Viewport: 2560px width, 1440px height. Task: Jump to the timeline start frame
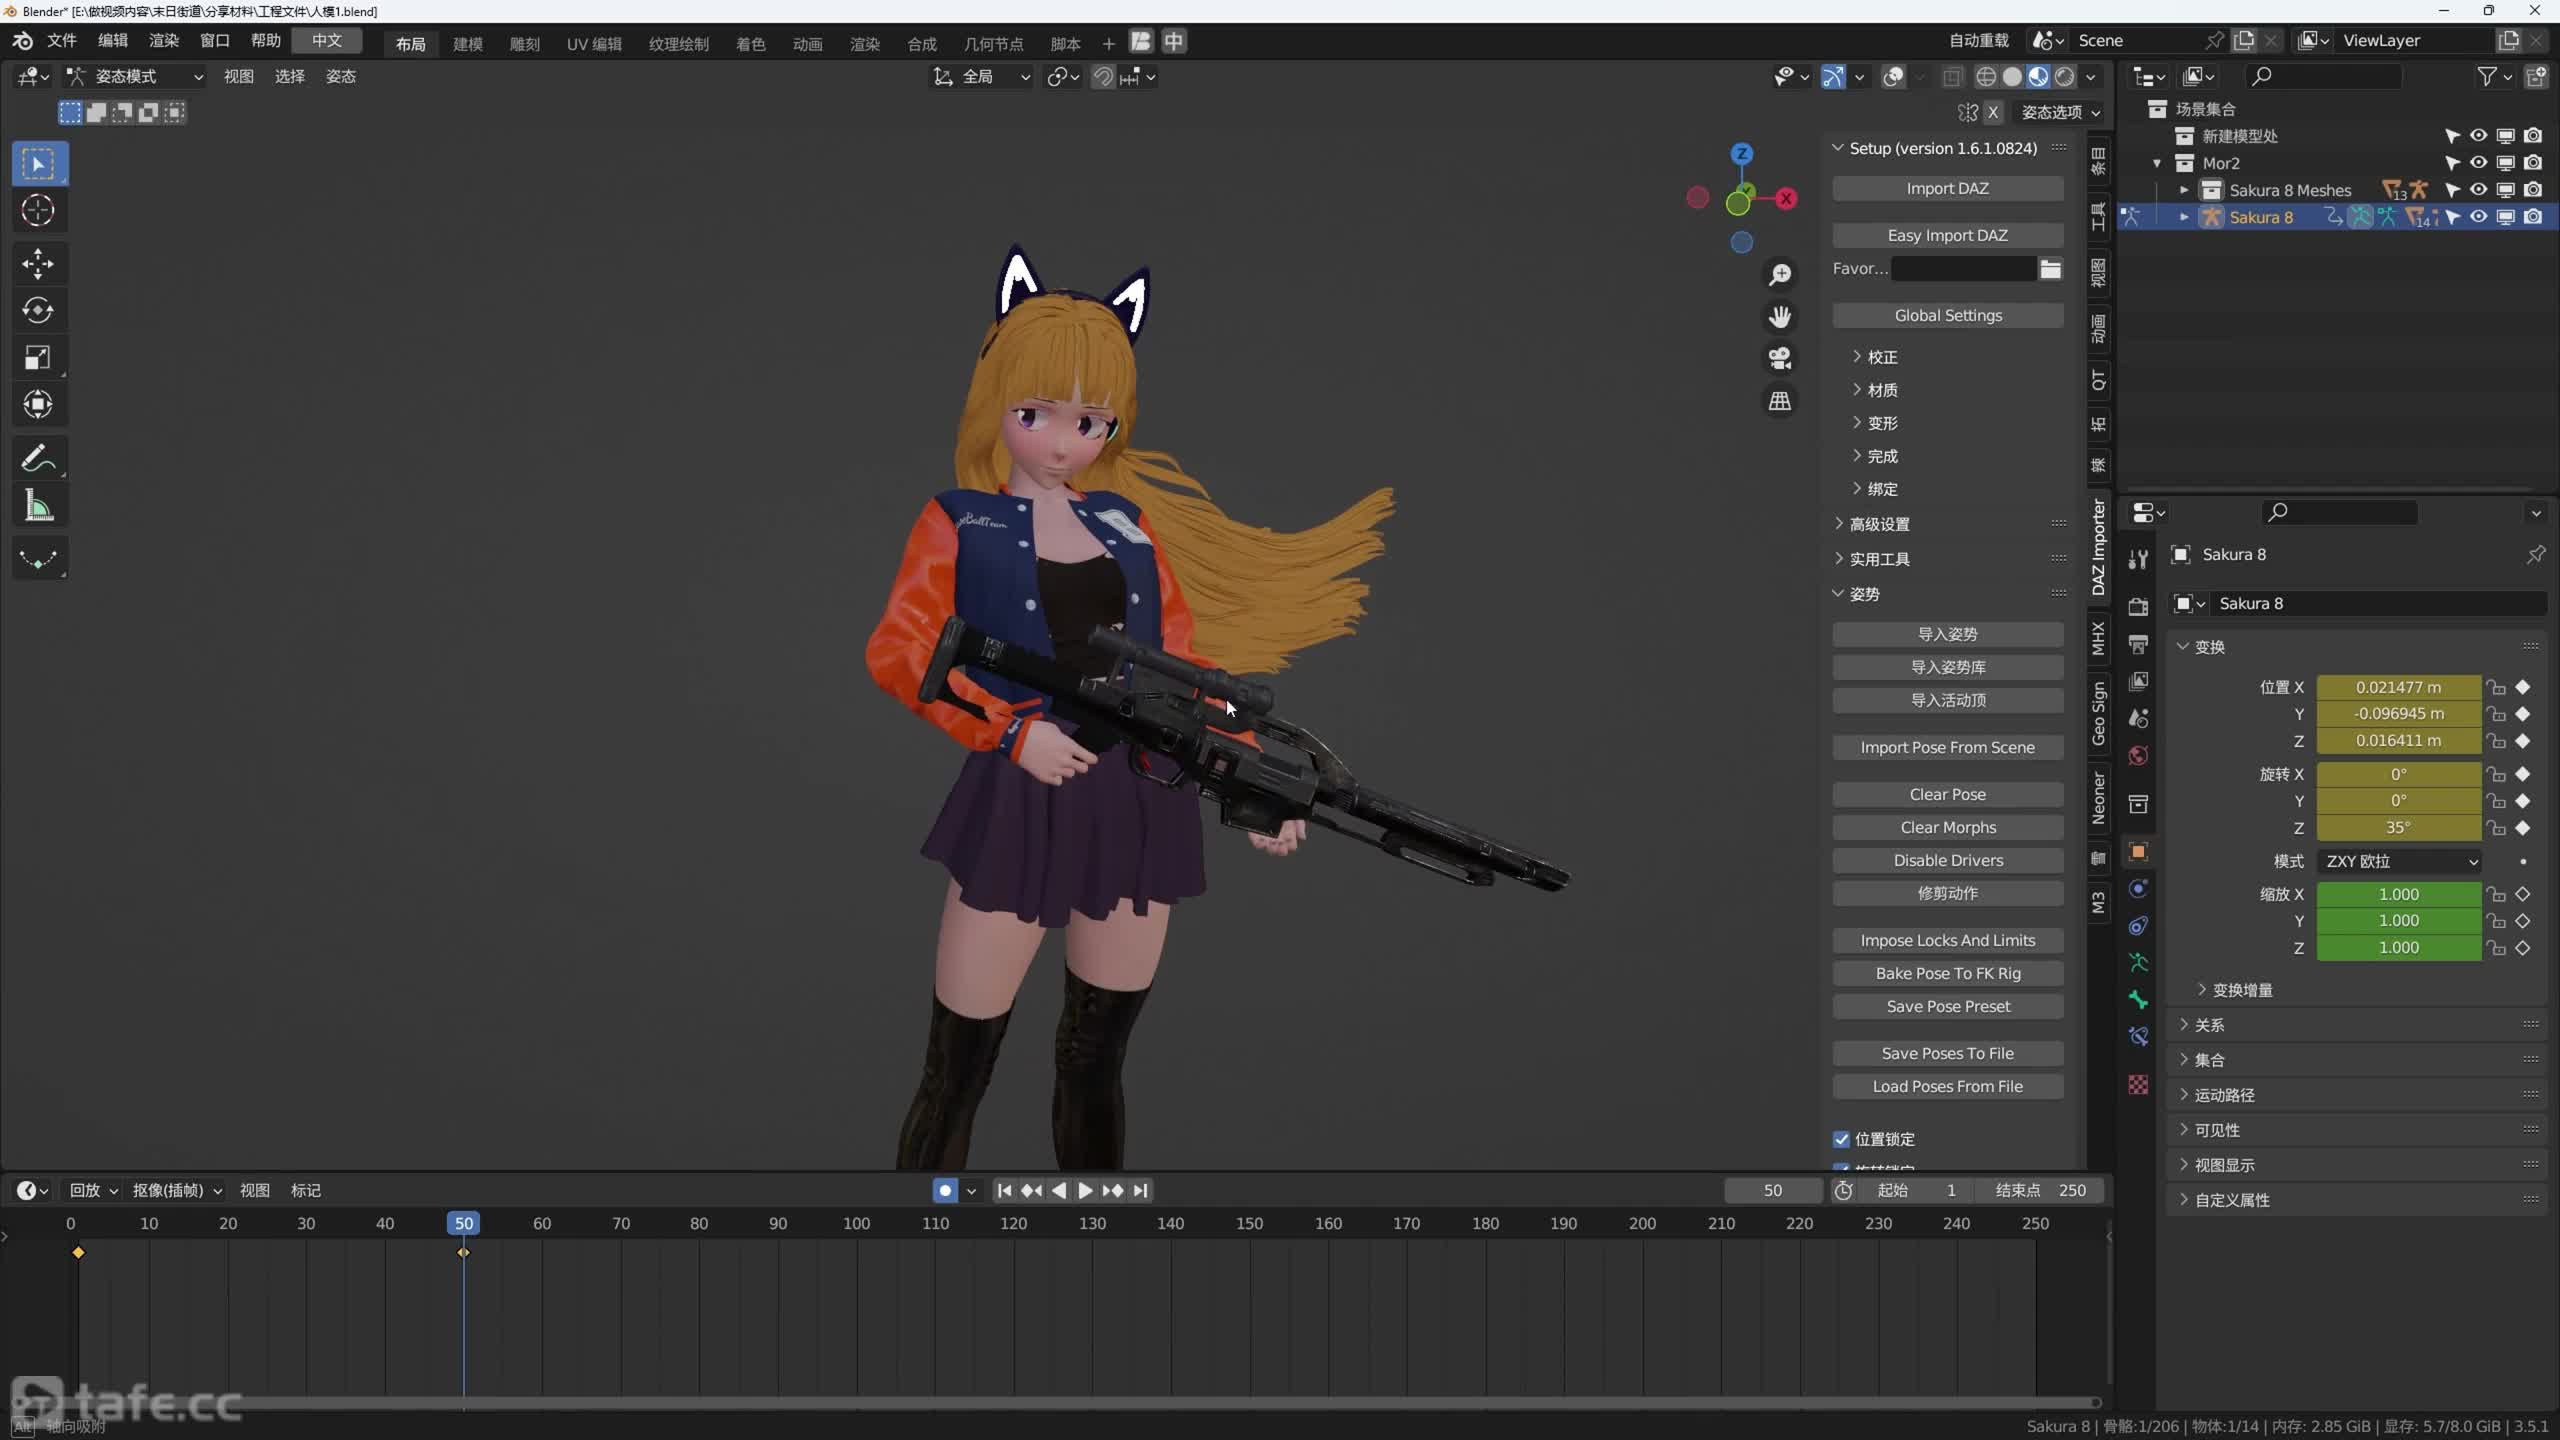[1005, 1190]
